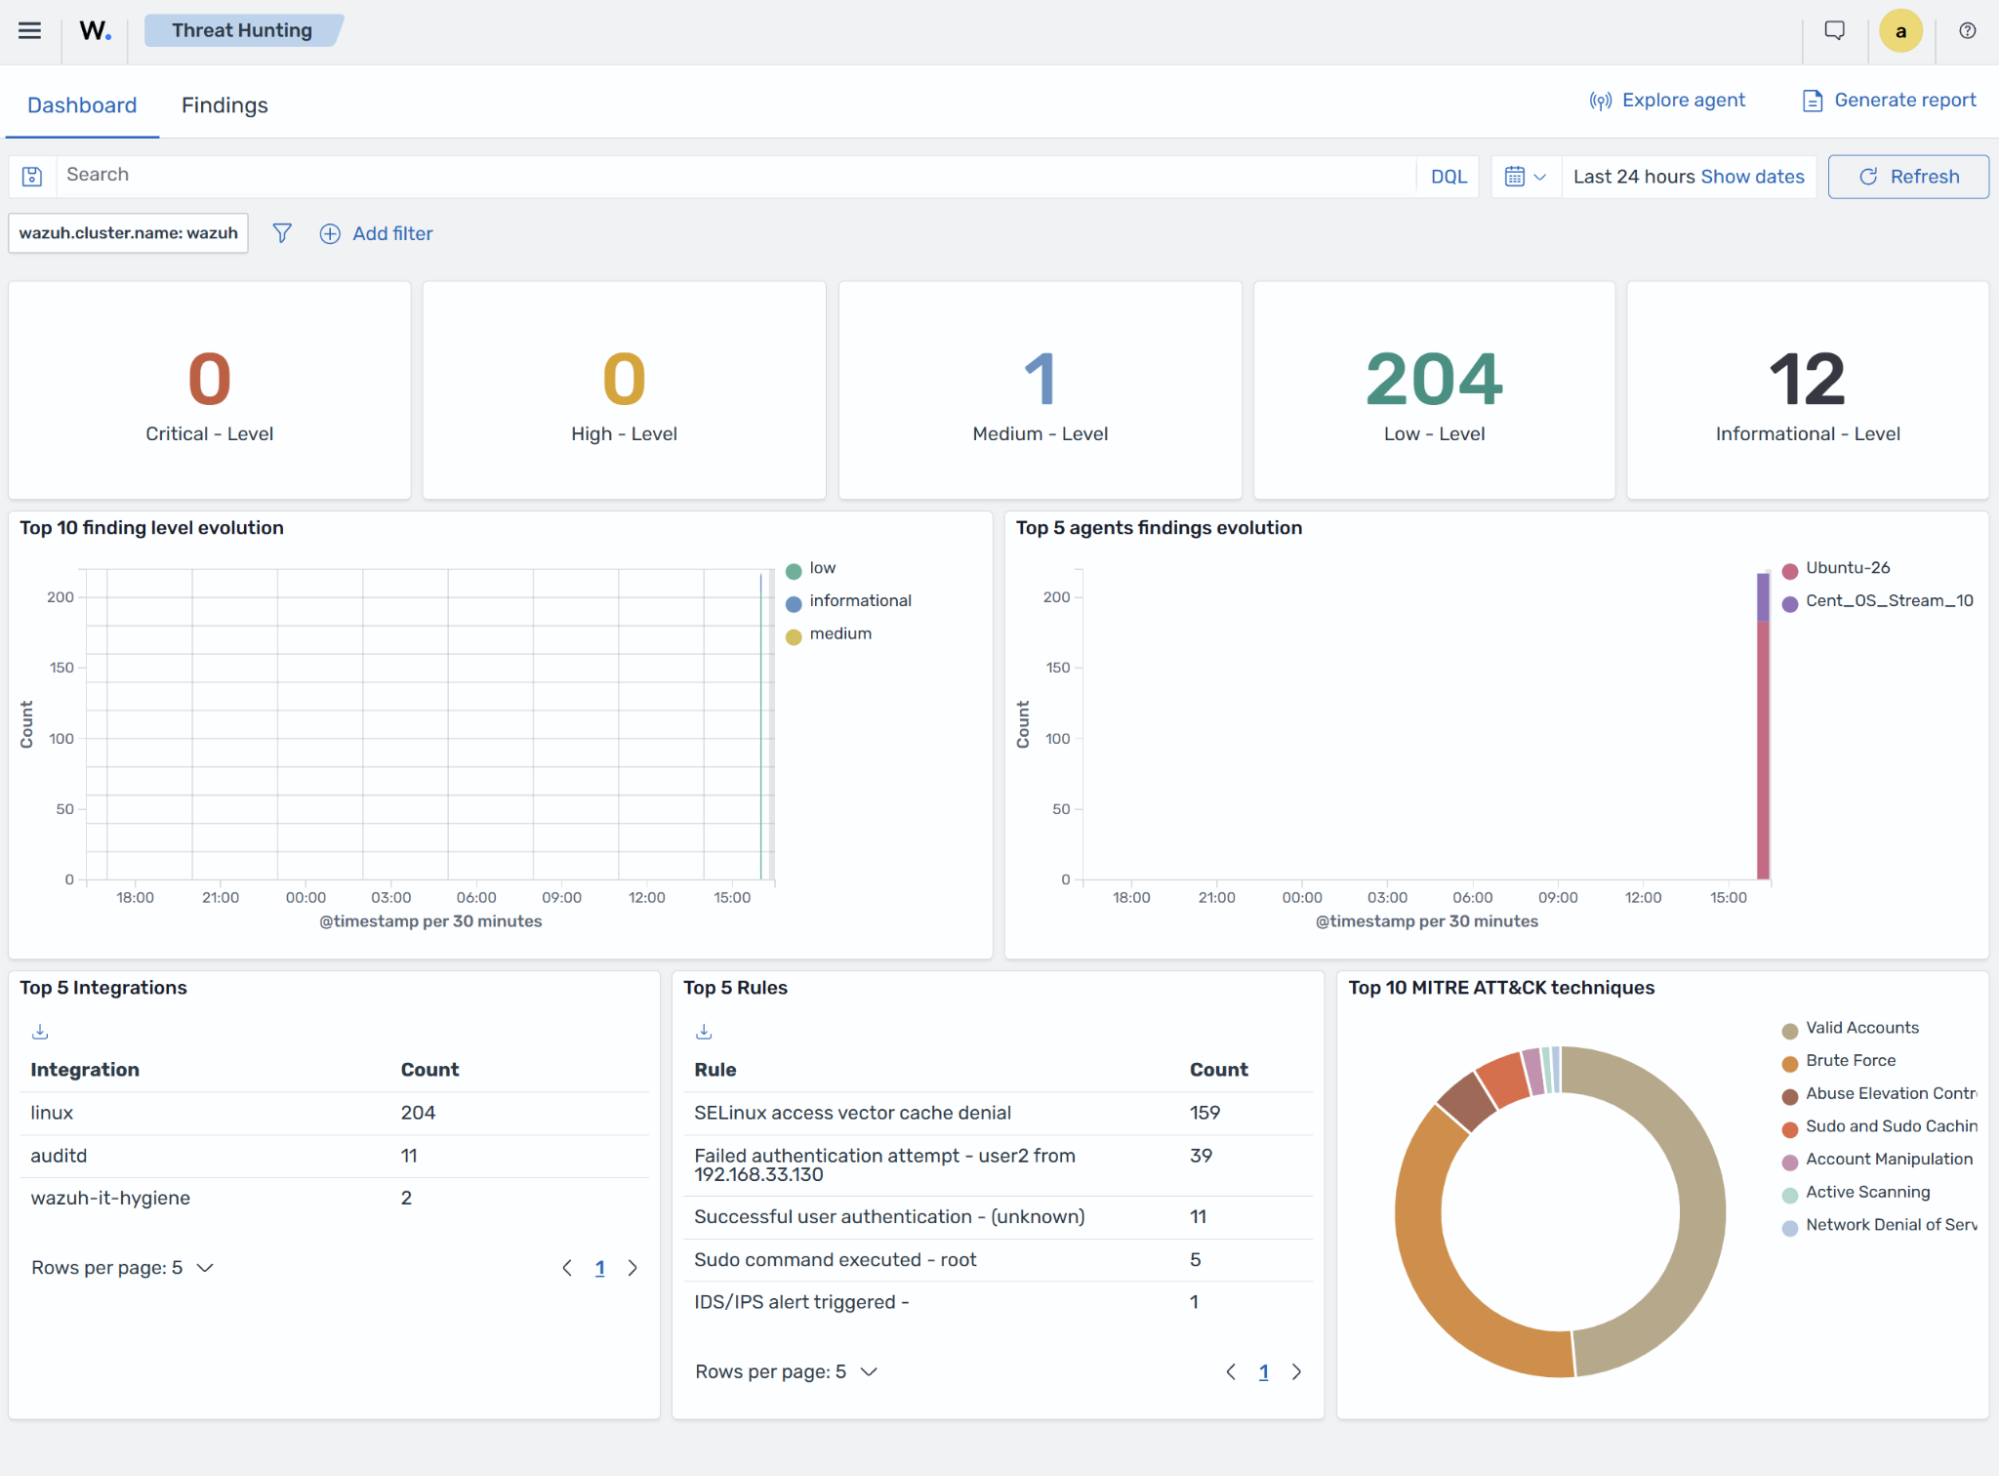Viewport: 1999px width, 1476px height.
Task: Focus the Search query input
Action: click(735, 176)
